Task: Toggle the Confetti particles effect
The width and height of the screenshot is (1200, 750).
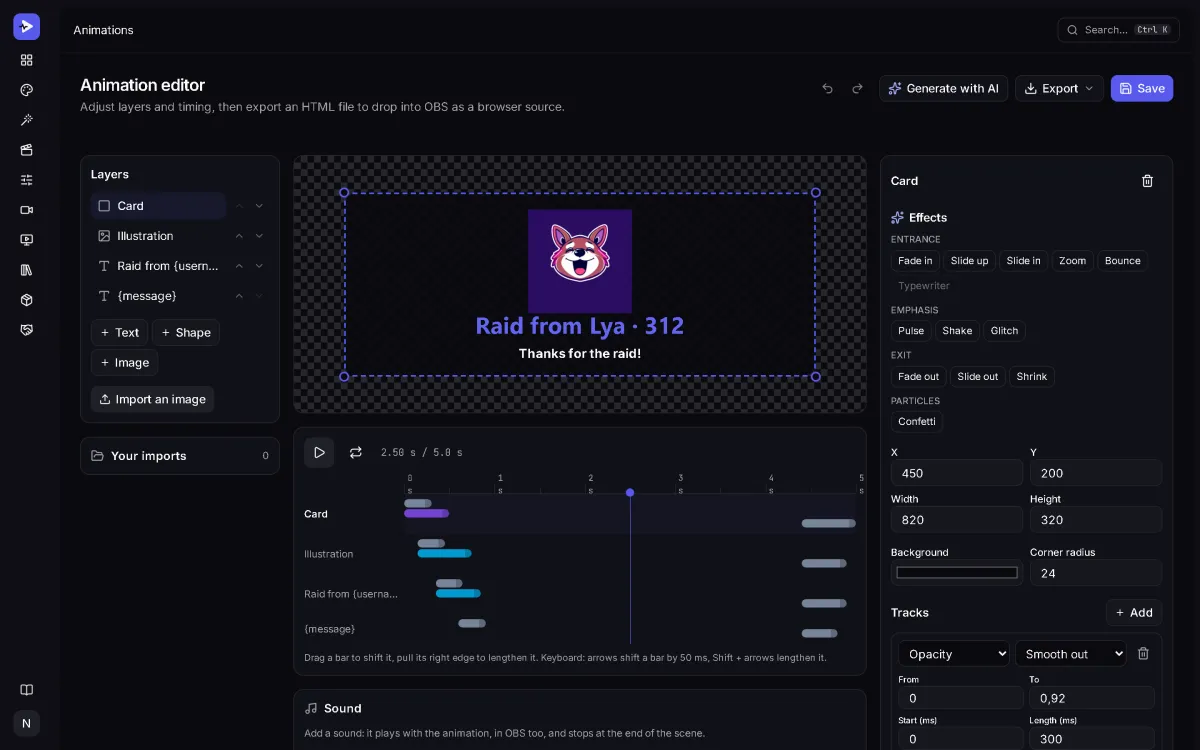Action: click(x=917, y=422)
